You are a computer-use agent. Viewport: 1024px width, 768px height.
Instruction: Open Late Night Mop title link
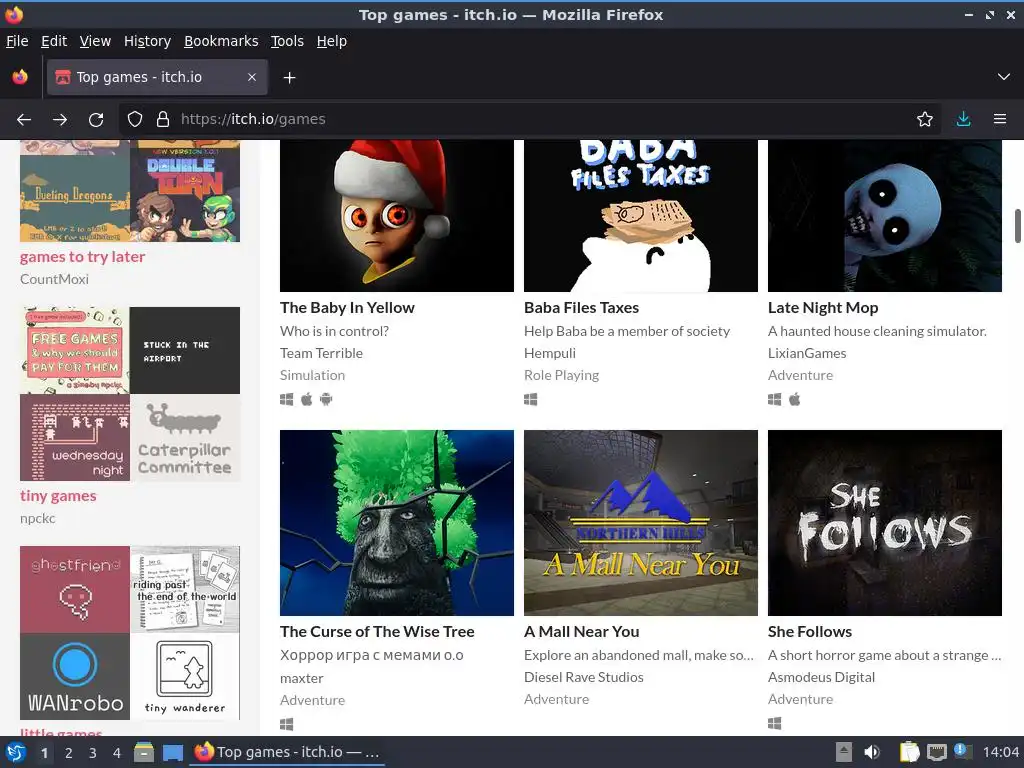coord(823,308)
